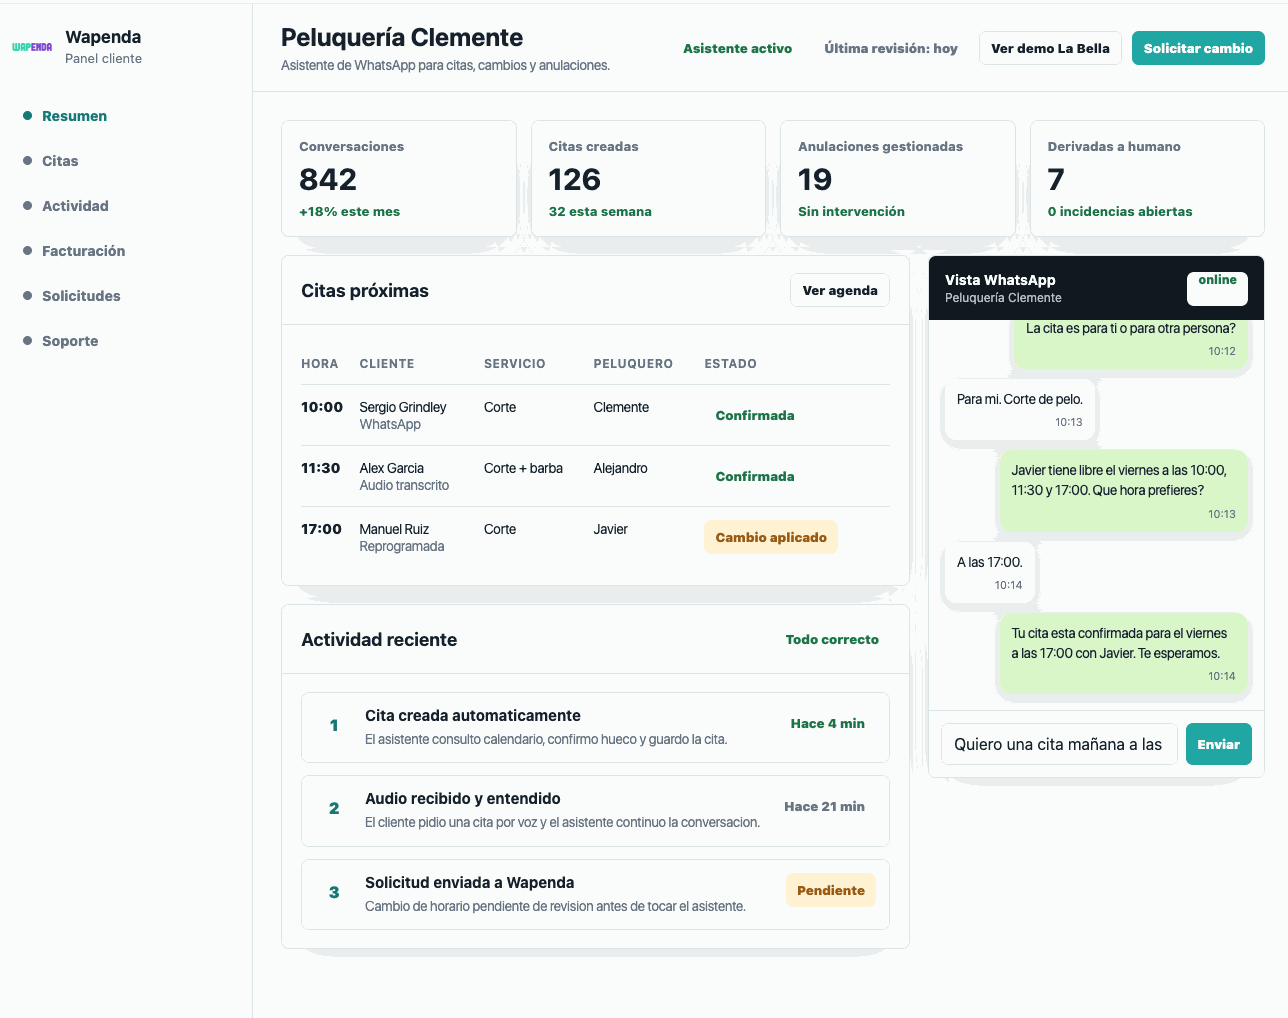
Task: Click Manuel Ruiz client name
Action: click(394, 529)
